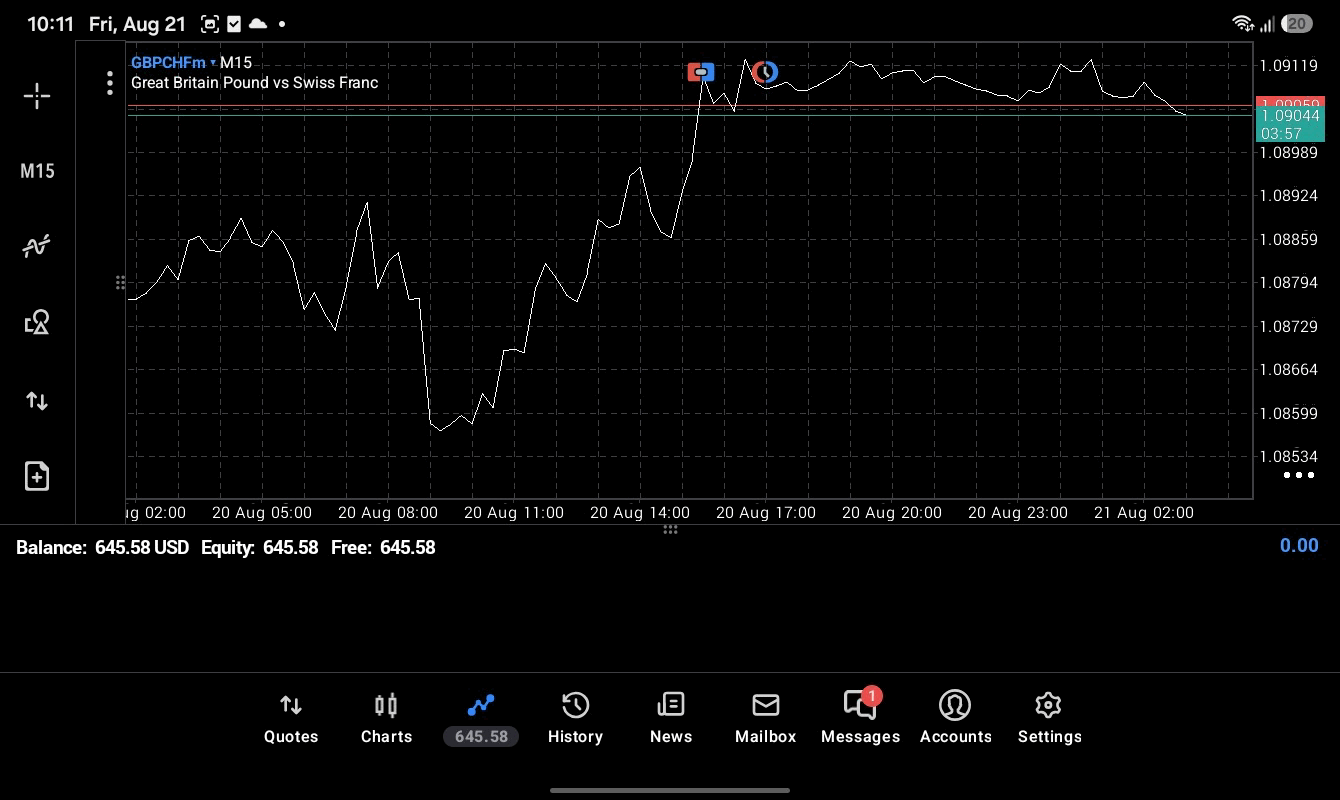Viewport: 1340px width, 800px height.
Task: Tap the 1.08989 price scale label
Action: point(1289,152)
